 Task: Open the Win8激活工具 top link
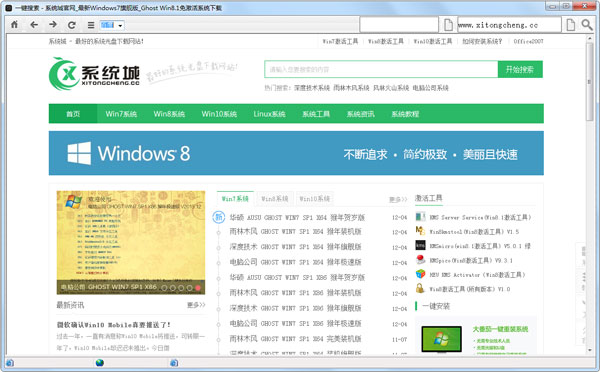pyautogui.click(x=386, y=41)
